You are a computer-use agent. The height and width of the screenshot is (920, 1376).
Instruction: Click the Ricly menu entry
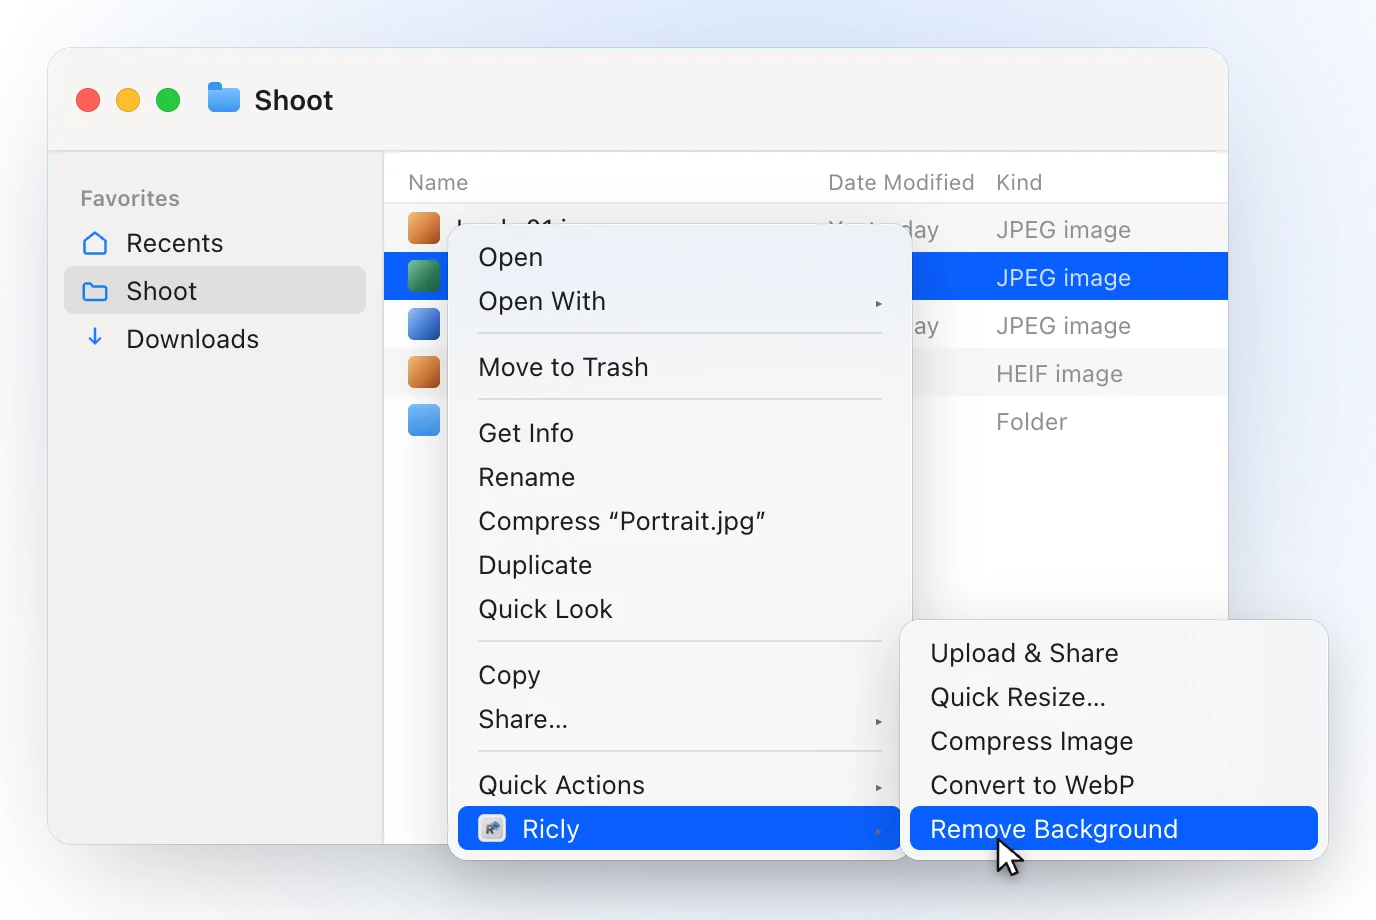pos(680,829)
